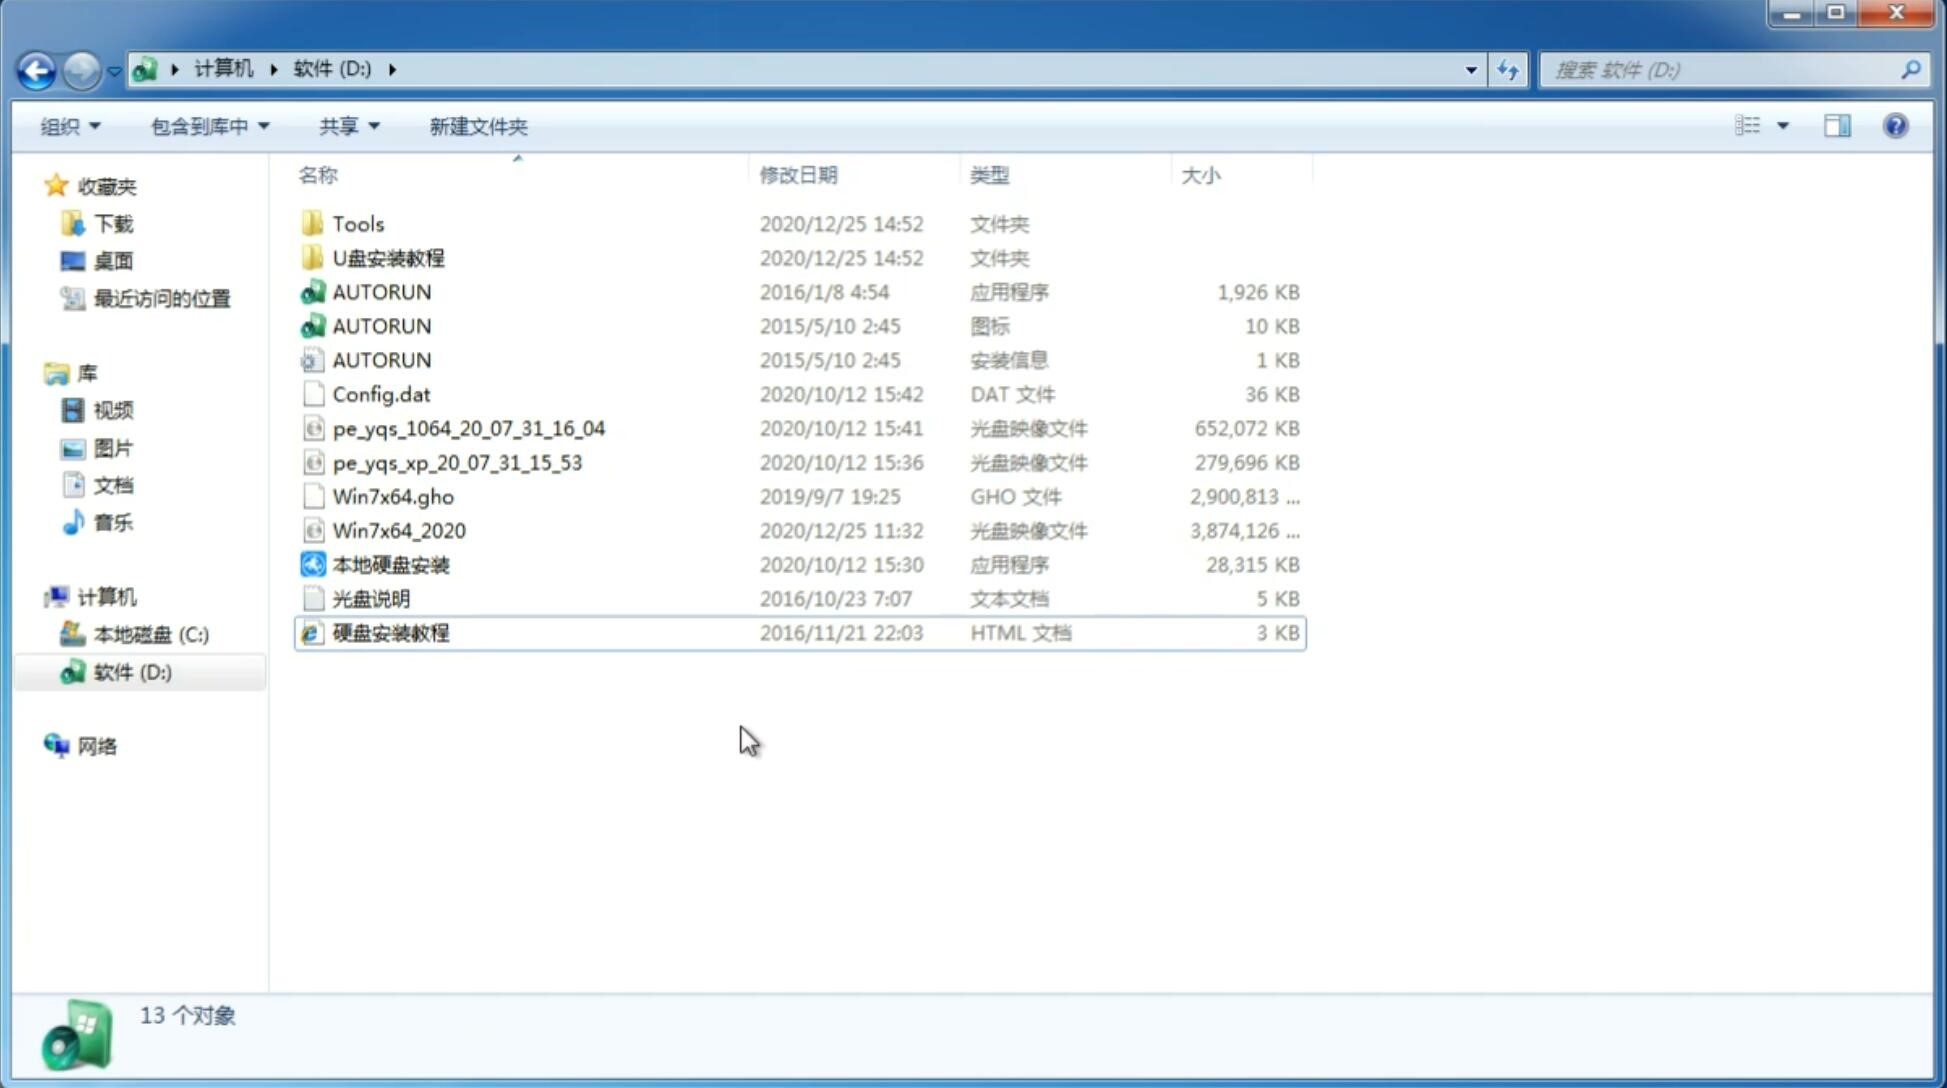Open Win7x64.gho backup file
This screenshot has width=1947, height=1088.
(x=393, y=496)
